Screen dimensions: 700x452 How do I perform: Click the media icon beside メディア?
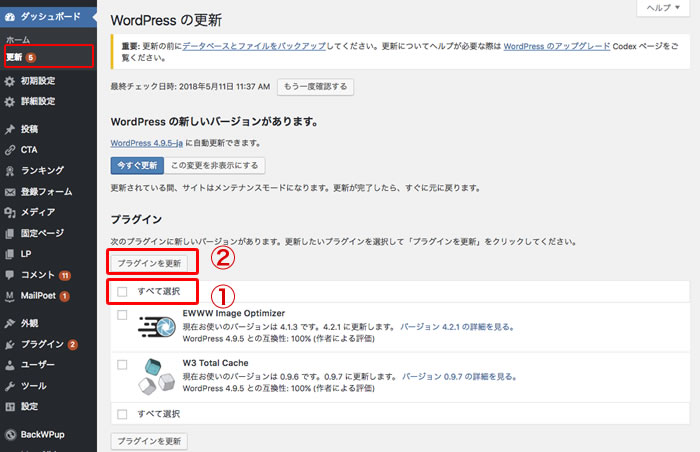(10, 212)
